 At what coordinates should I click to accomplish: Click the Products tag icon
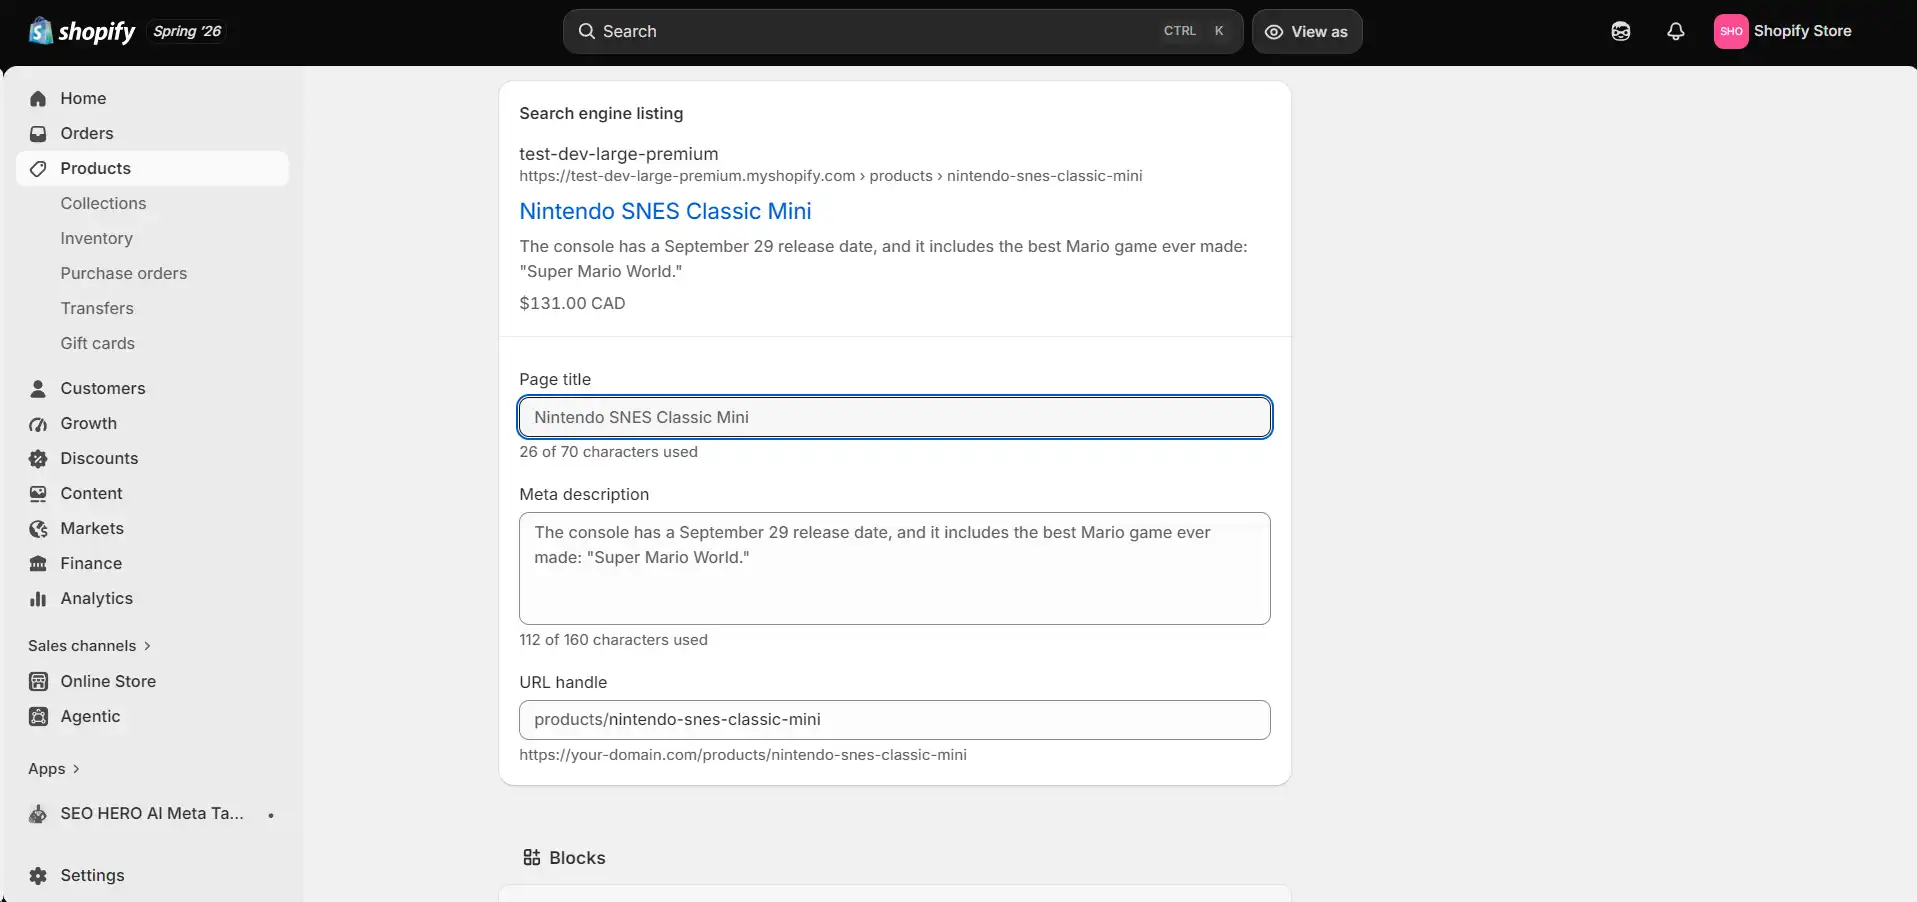[38, 168]
